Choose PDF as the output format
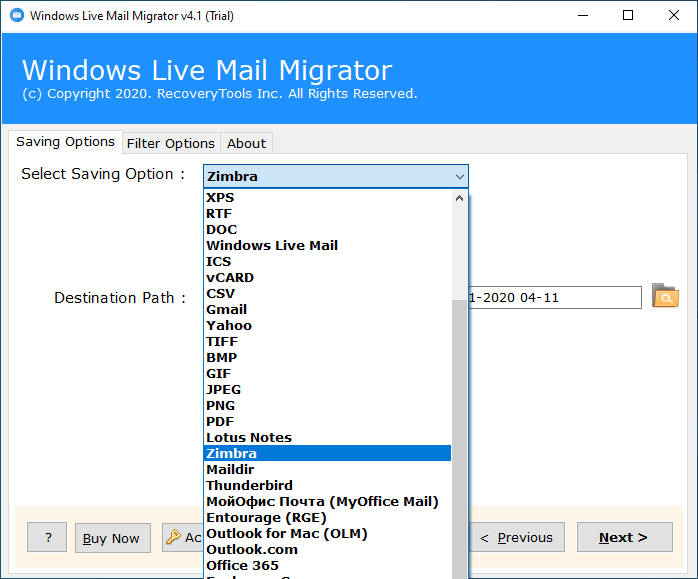 click(327, 422)
